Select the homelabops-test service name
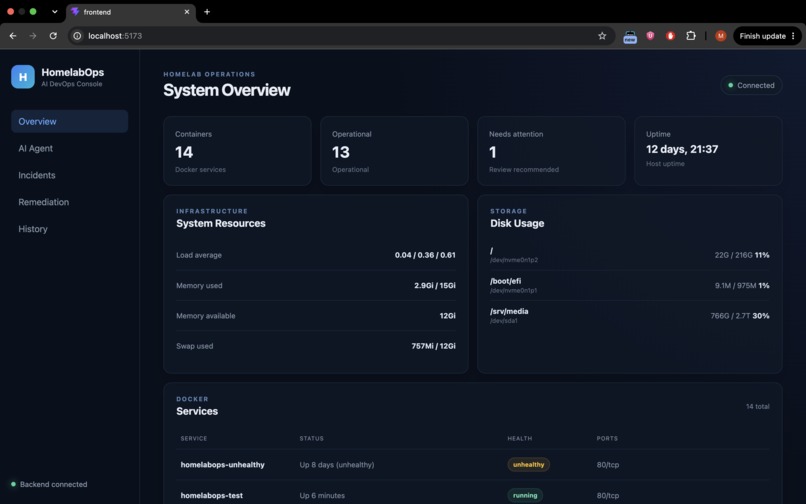Image resolution: width=806 pixels, height=504 pixels. pyautogui.click(x=212, y=495)
